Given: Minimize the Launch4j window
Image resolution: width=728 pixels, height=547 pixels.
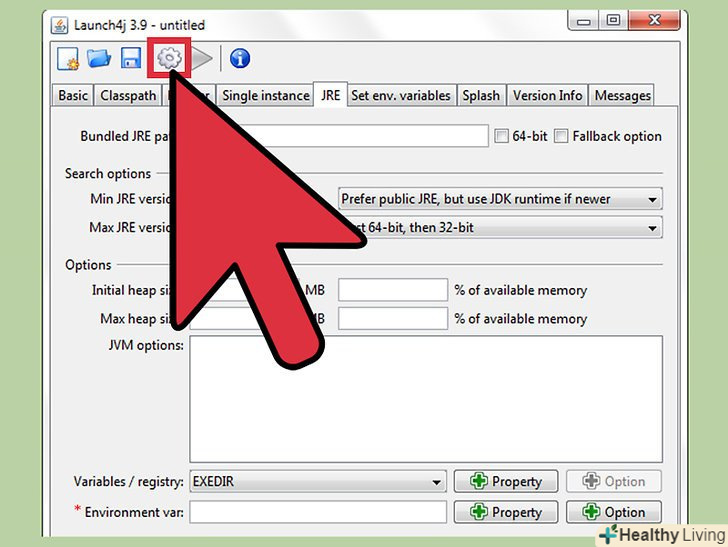Looking at the screenshot, I should click(x=583, y=21).
